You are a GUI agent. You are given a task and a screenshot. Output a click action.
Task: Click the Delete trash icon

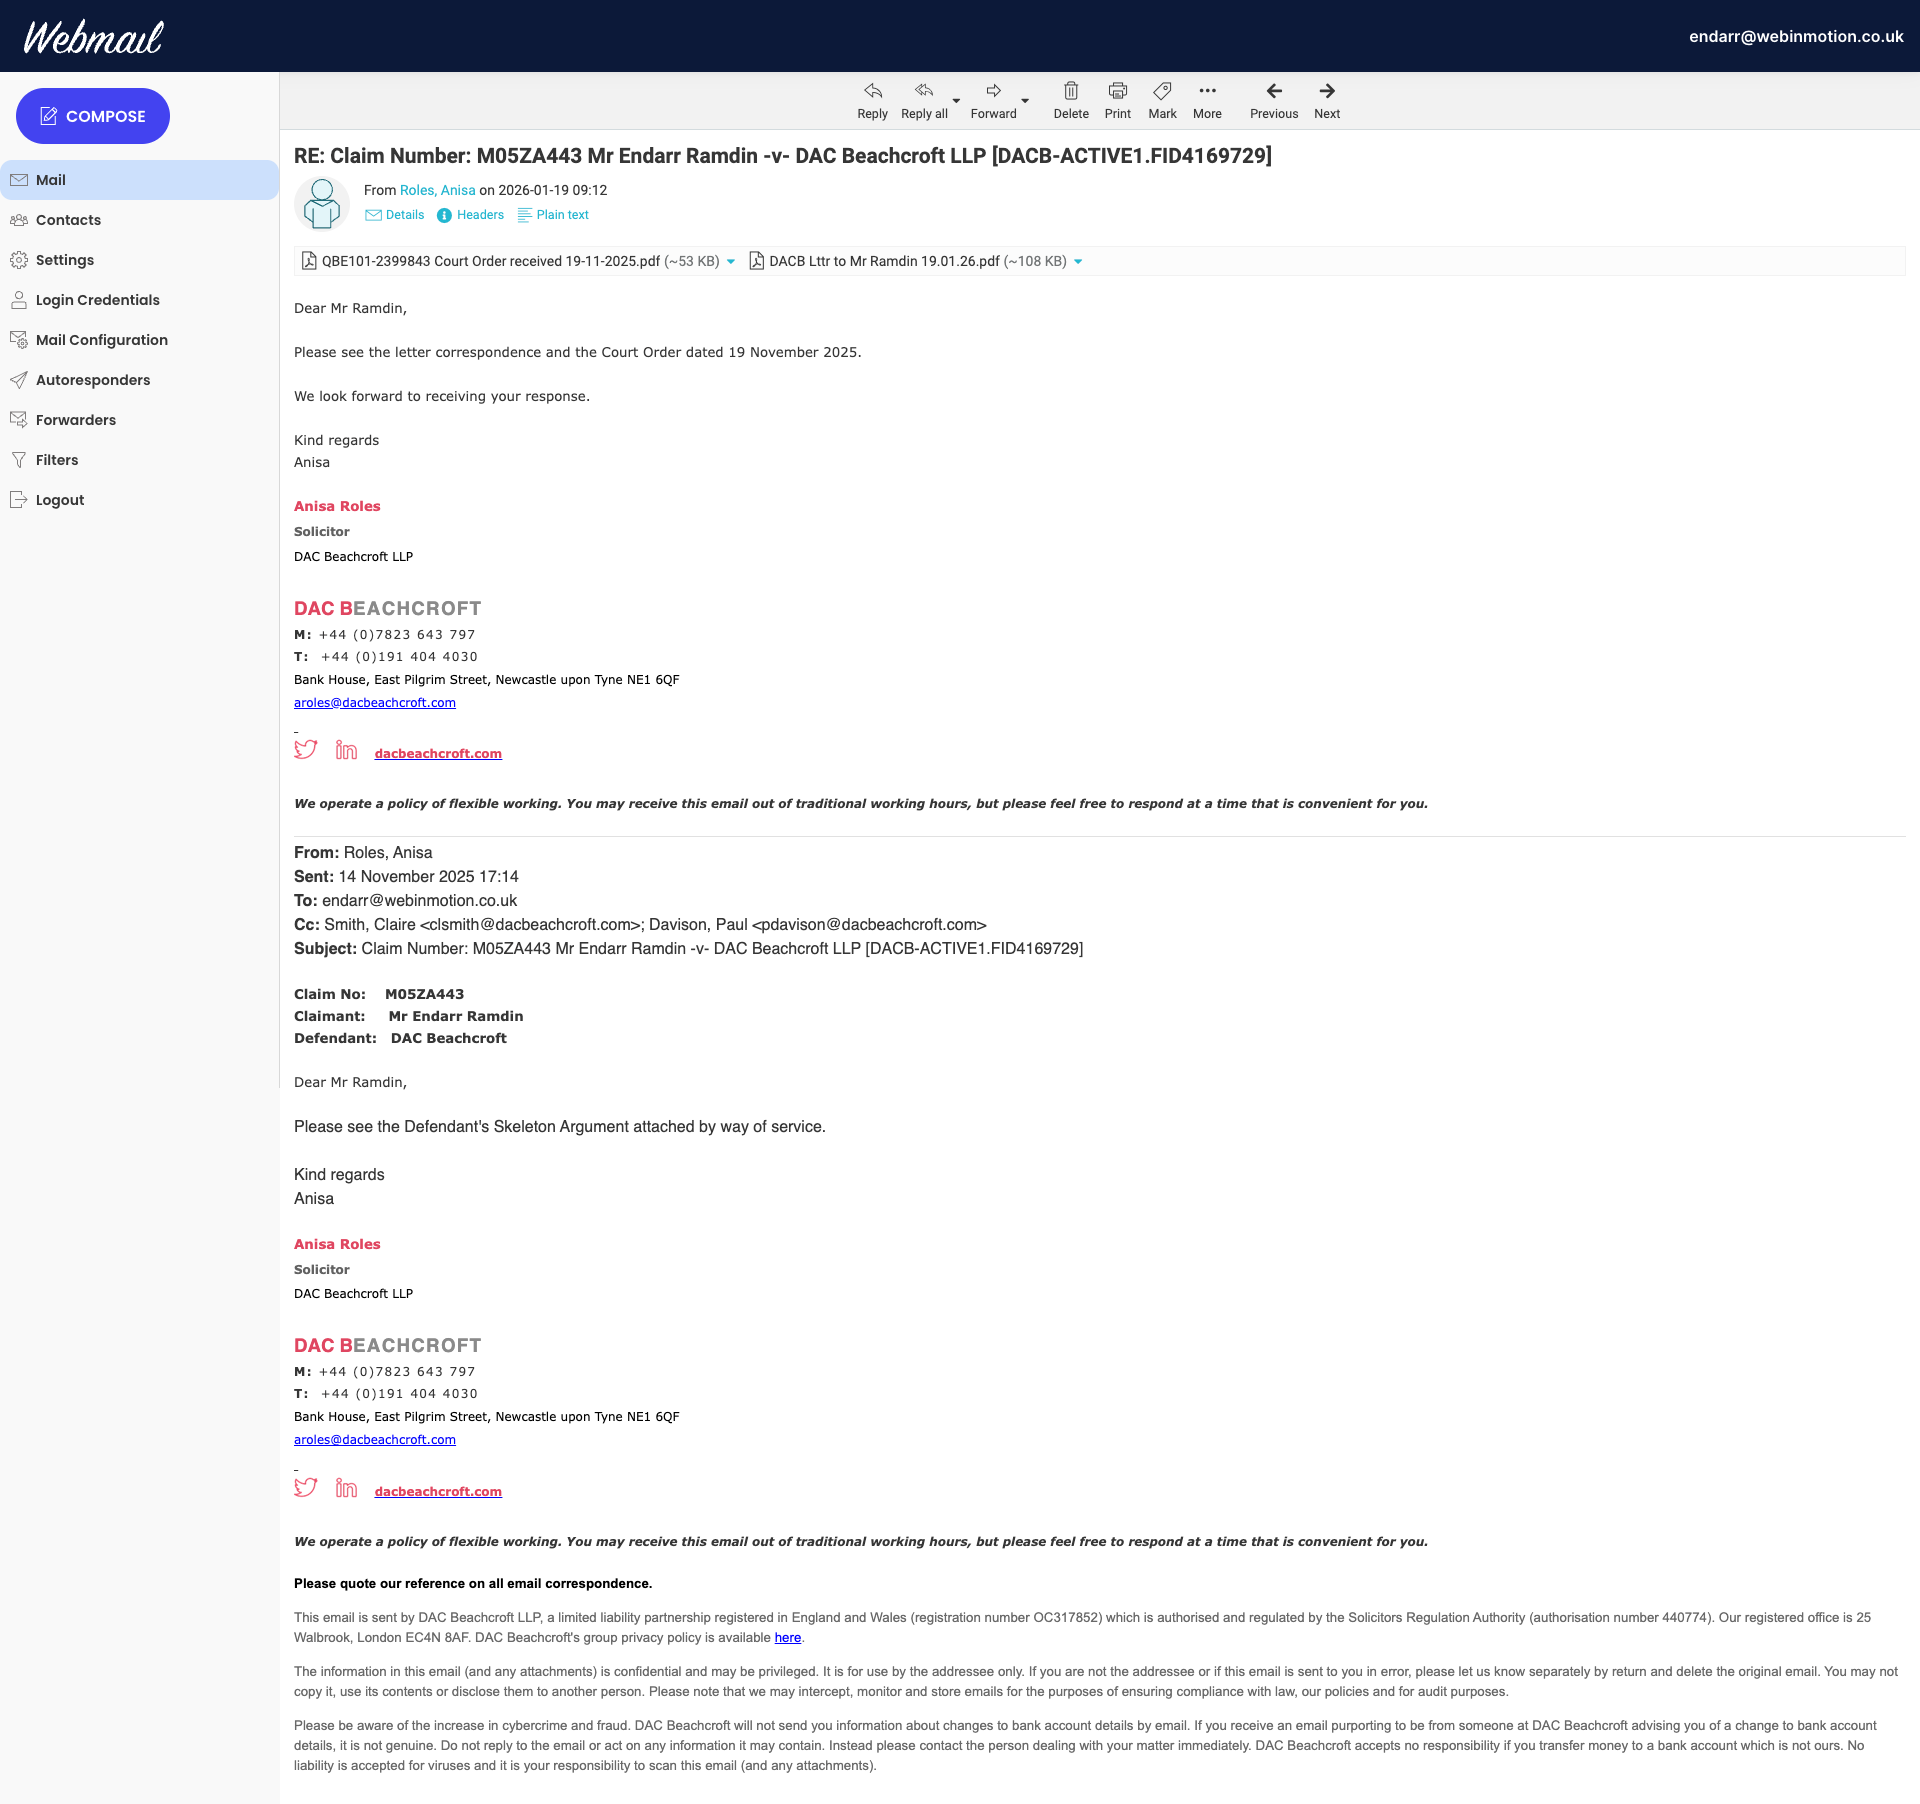click(1070, 92)
